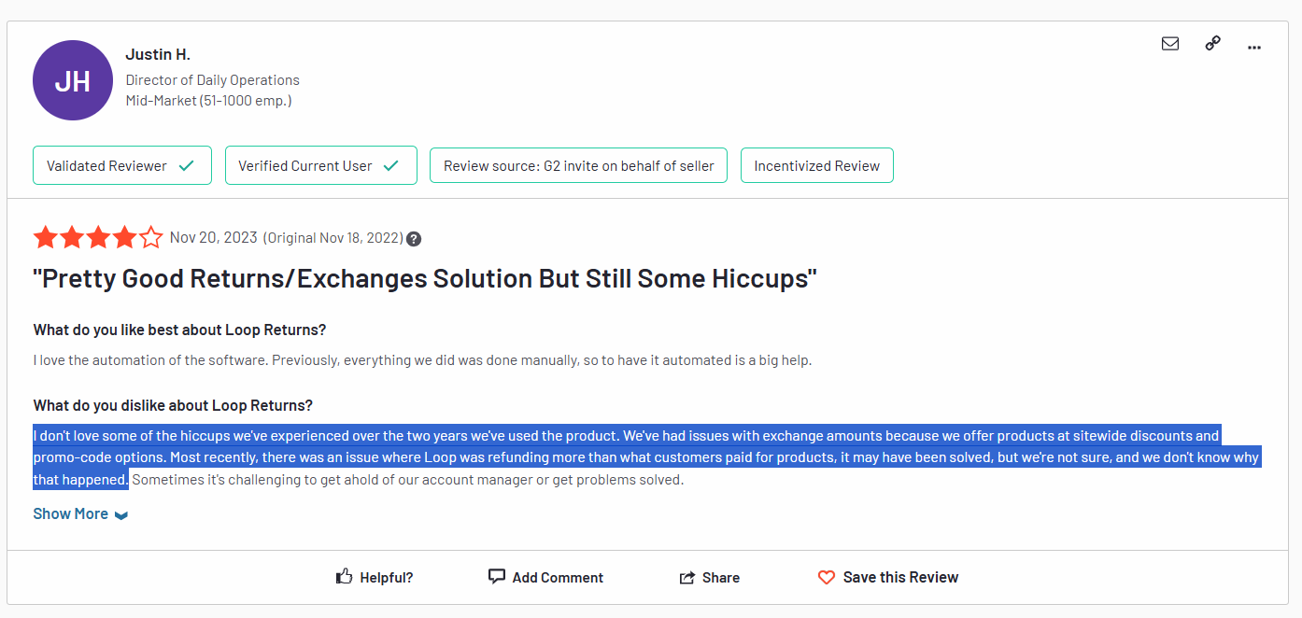Screen dimensions: 1302x618
Task: Click the JH reviewer avatar
Action: pos(72,80)
